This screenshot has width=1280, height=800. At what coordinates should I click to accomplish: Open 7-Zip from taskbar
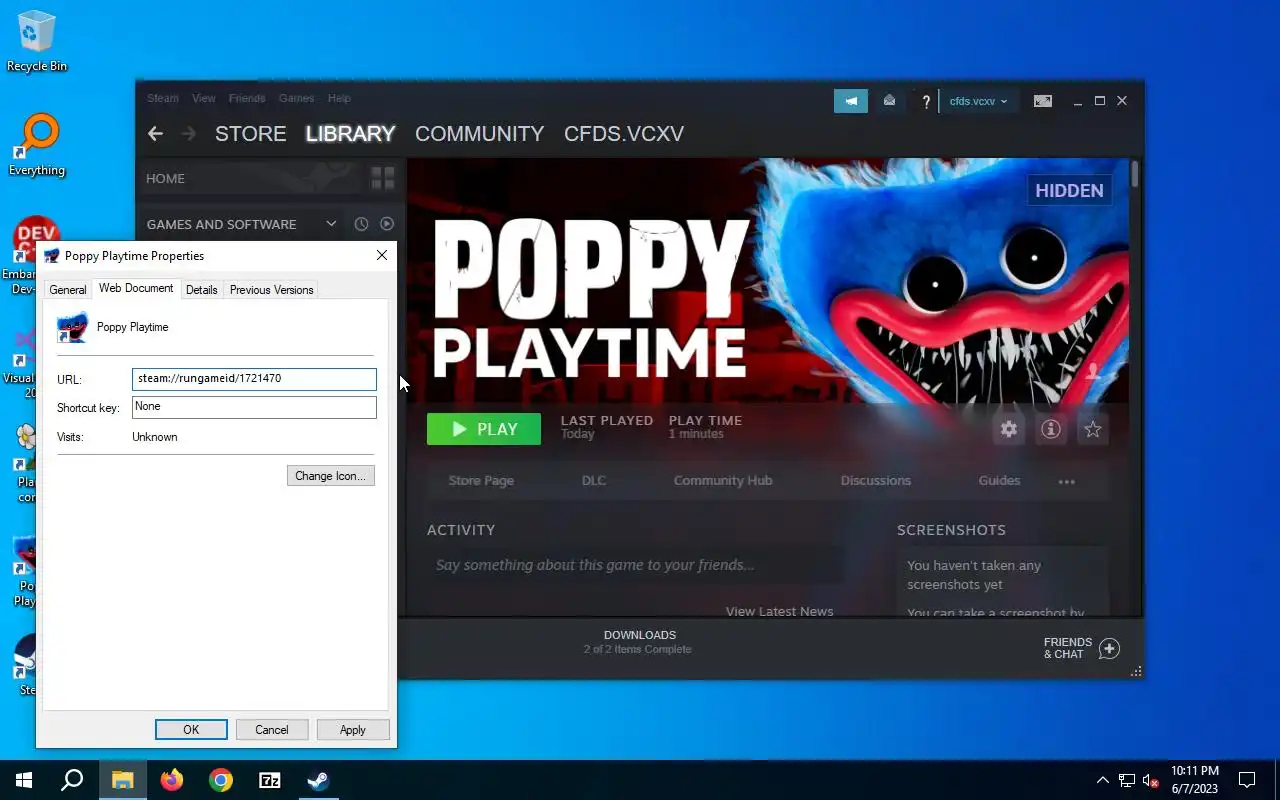click(x=270, y=780)
